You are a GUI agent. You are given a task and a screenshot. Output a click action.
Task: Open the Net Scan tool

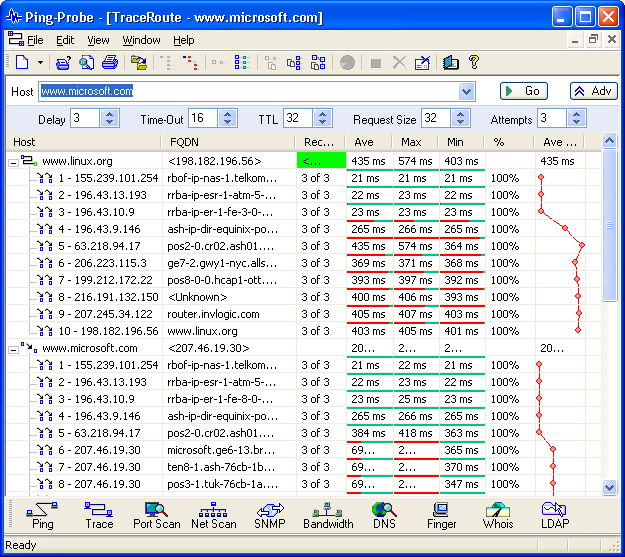click(214, 516)
